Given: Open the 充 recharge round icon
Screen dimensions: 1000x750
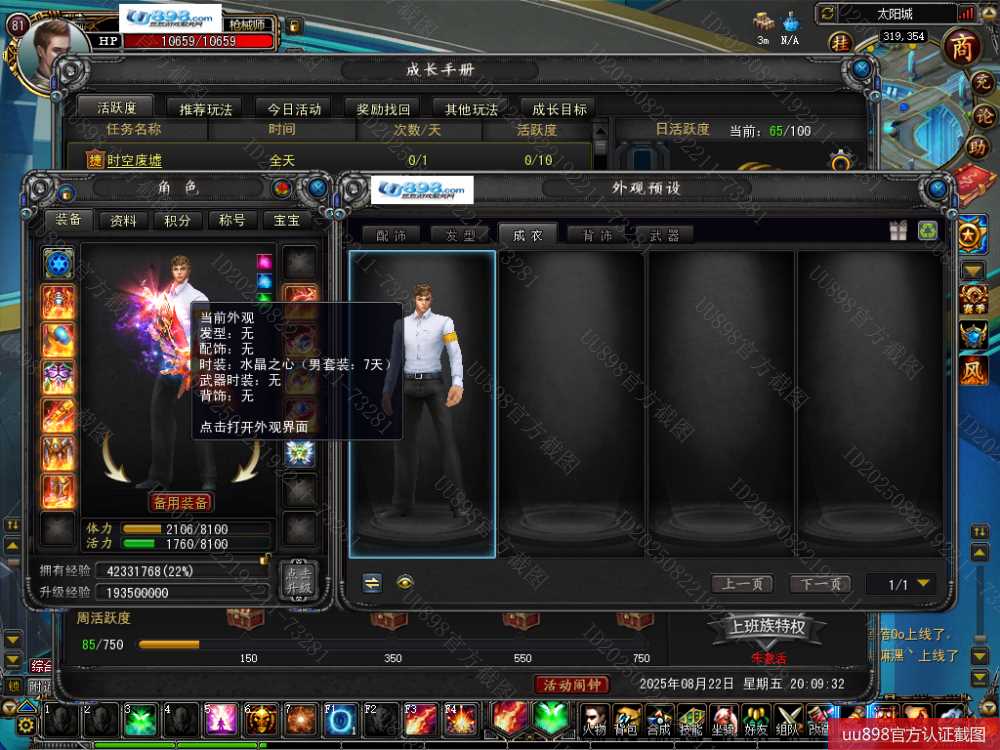Looking at the screenshot, I should pyautogui.click(x=984, y=83).
